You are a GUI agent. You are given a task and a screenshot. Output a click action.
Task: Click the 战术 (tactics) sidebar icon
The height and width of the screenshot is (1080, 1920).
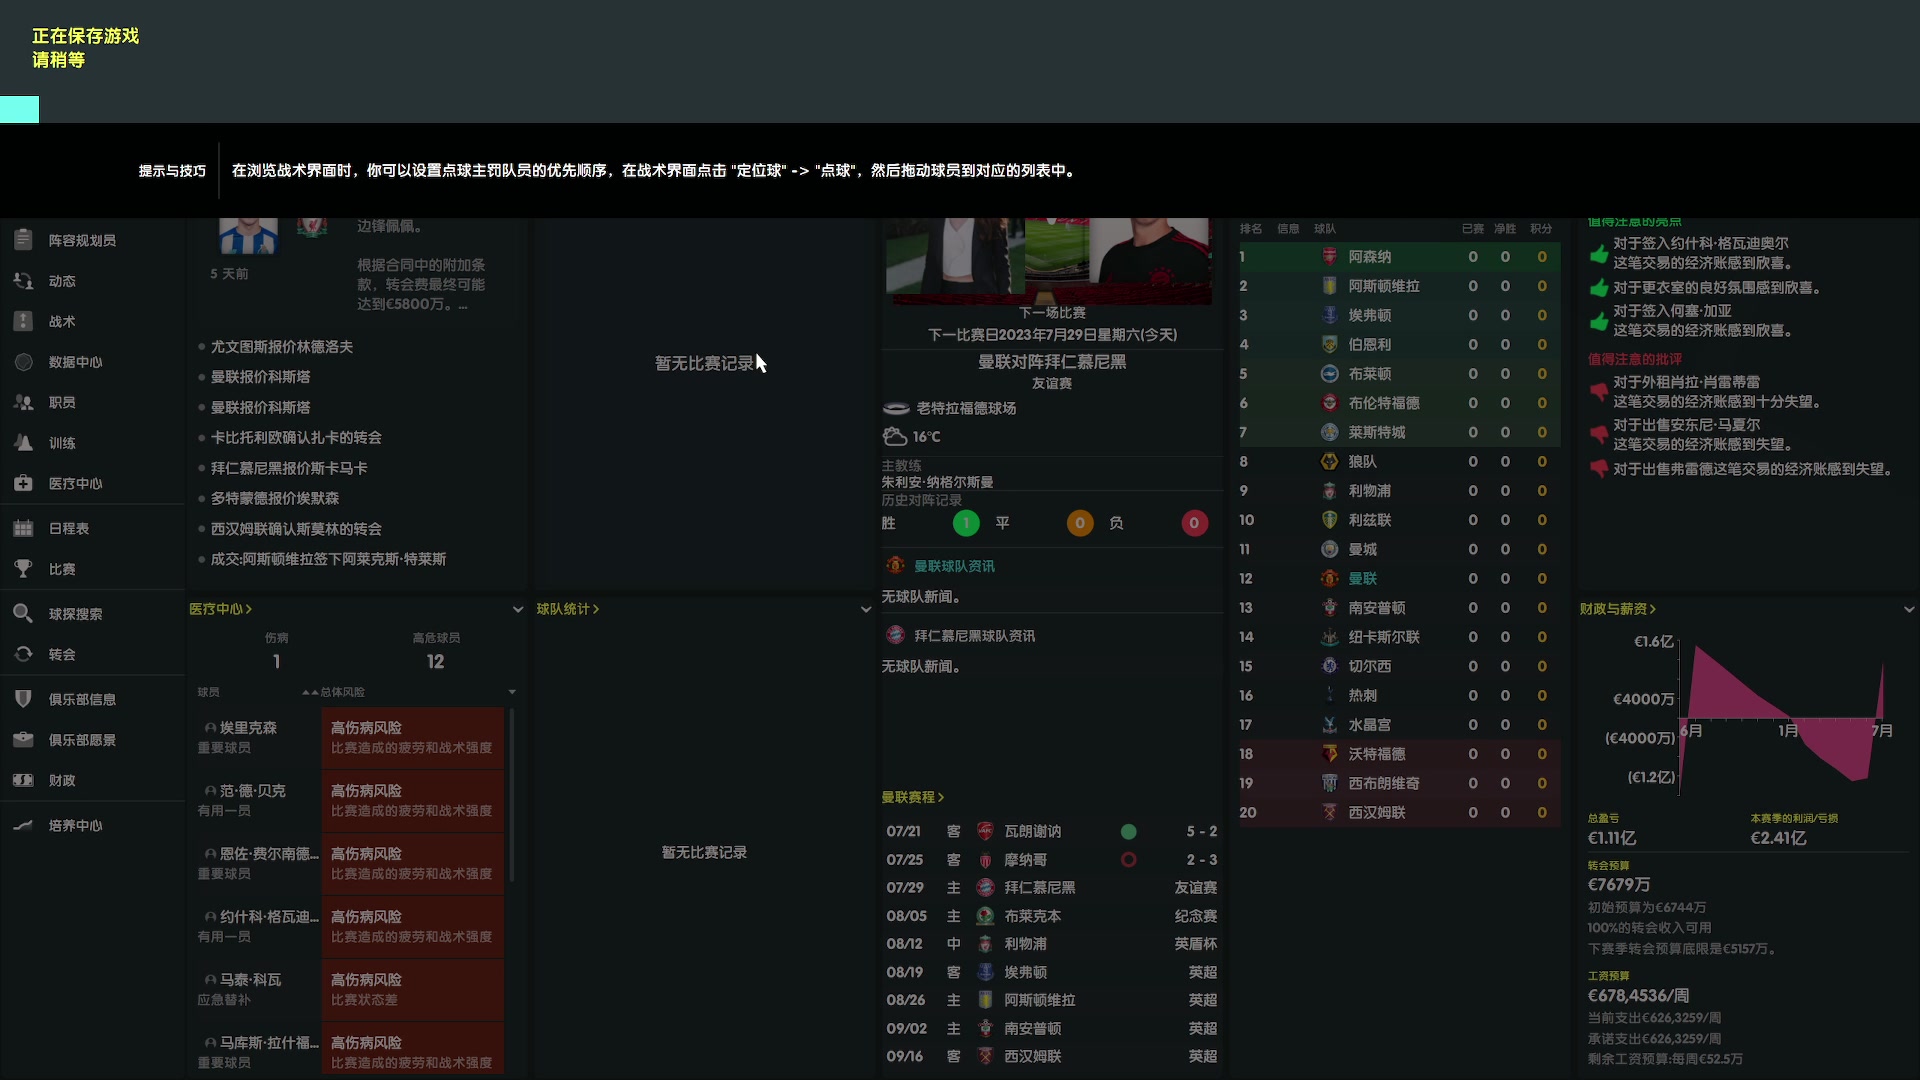pos(23,321)
